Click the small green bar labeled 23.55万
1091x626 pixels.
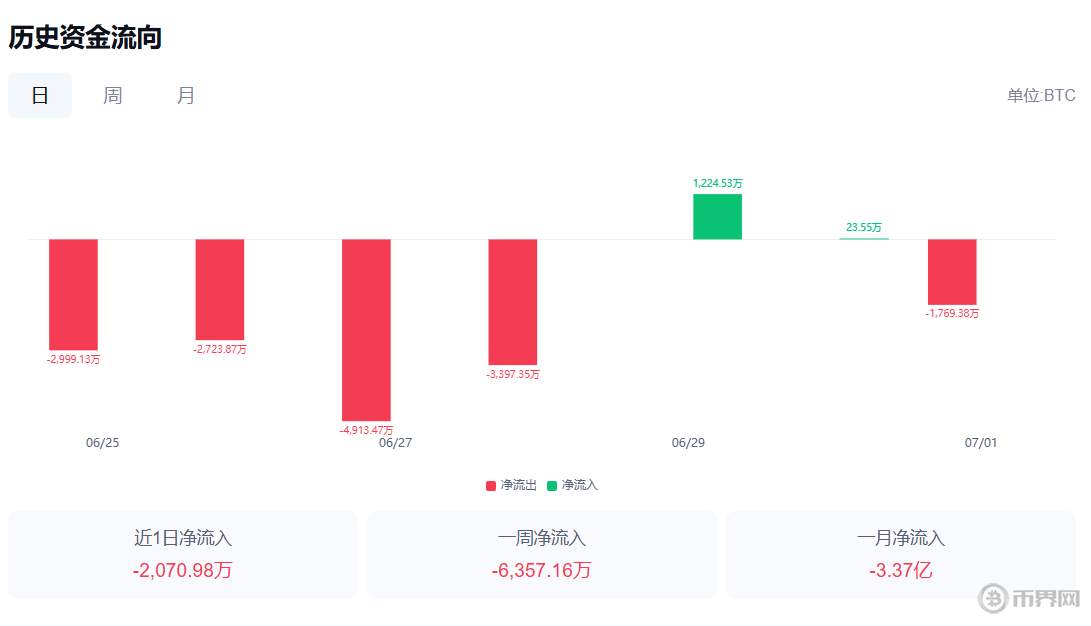(x=864, y=238)
